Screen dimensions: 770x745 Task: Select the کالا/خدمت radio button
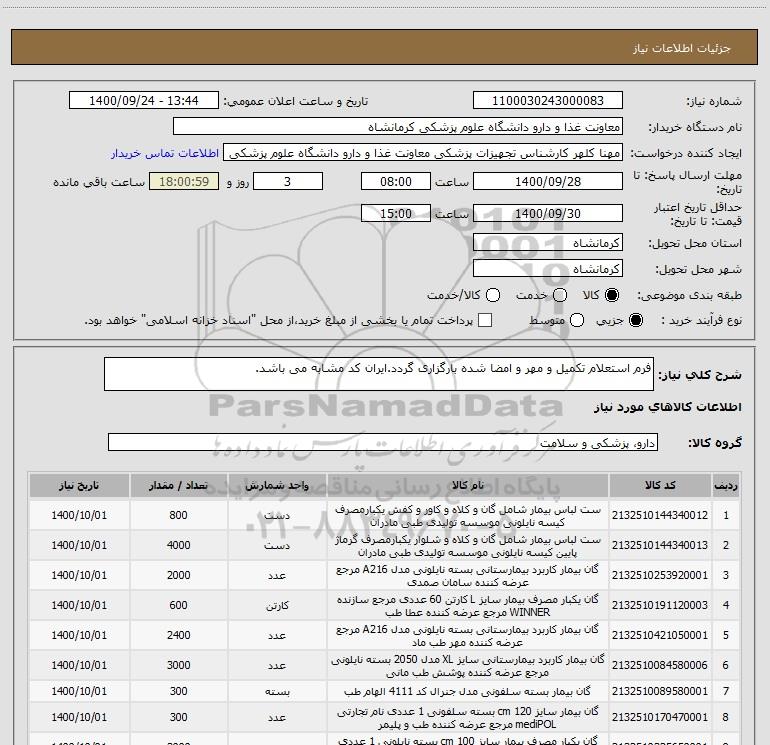tap(493, 295)
